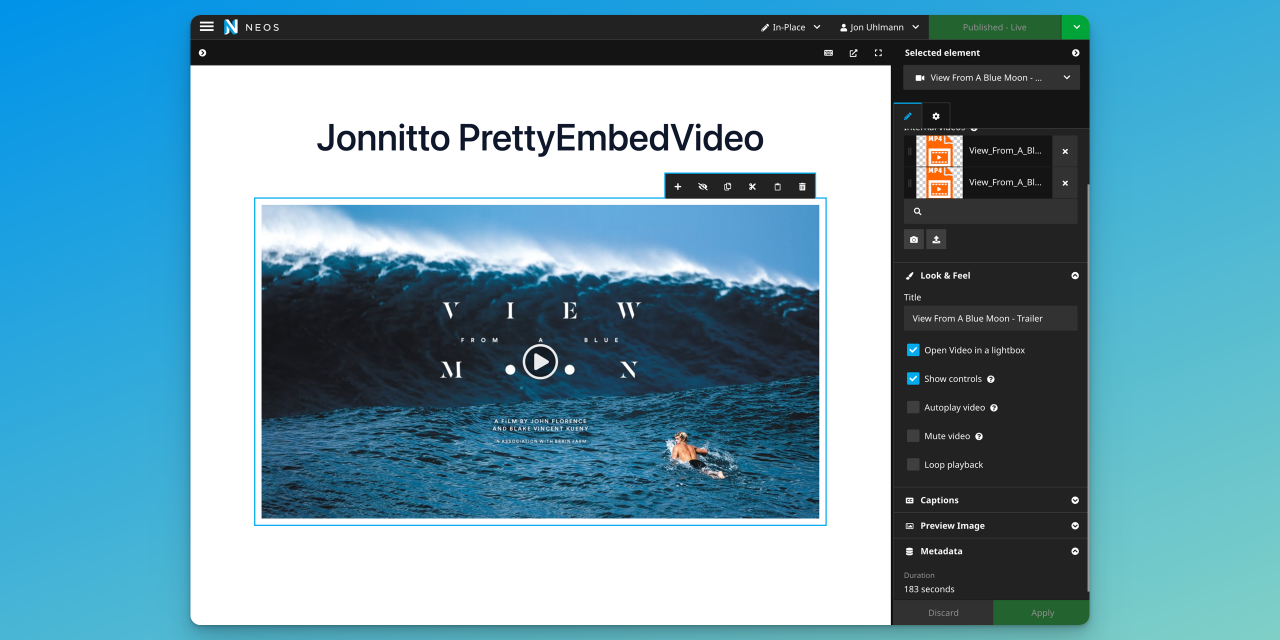This screenshot has height=640, width=1280.
Task: Open the hamburger navigation menu
Action: (x=207, y=27)
